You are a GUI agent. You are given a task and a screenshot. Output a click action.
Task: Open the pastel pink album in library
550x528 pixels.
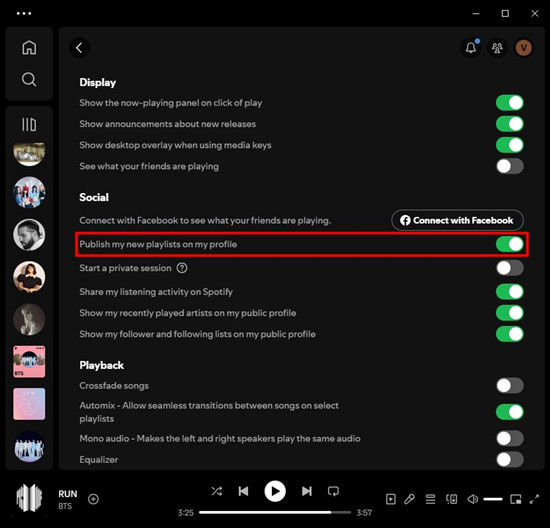(x=29, y=404)
